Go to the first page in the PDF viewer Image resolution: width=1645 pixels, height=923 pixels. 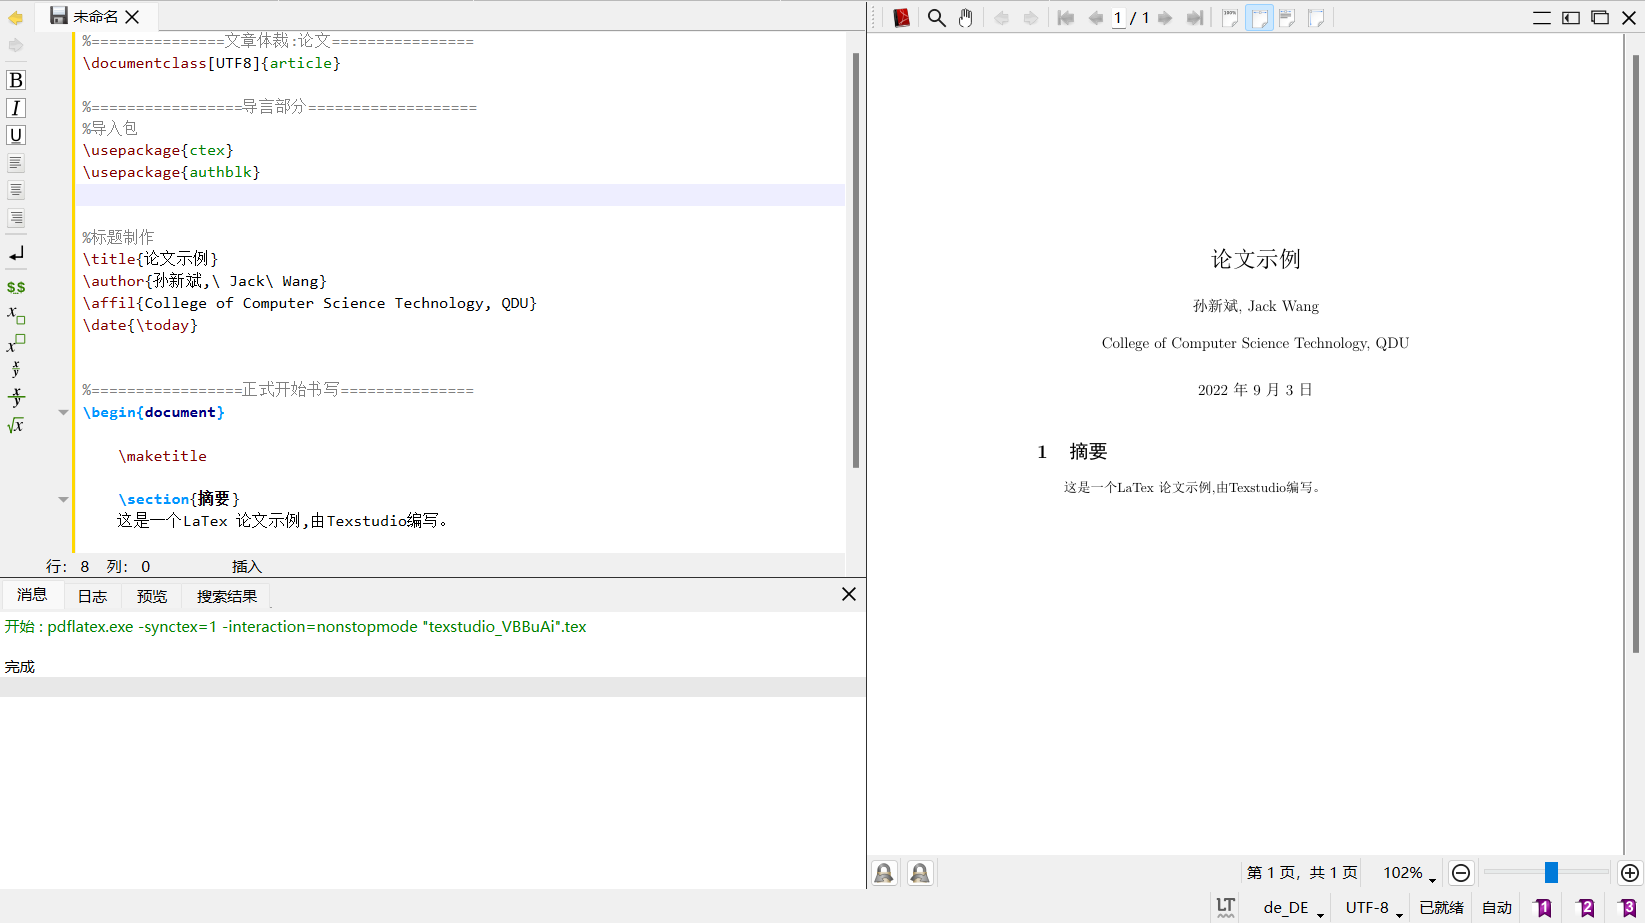(x=1066, y=18)
